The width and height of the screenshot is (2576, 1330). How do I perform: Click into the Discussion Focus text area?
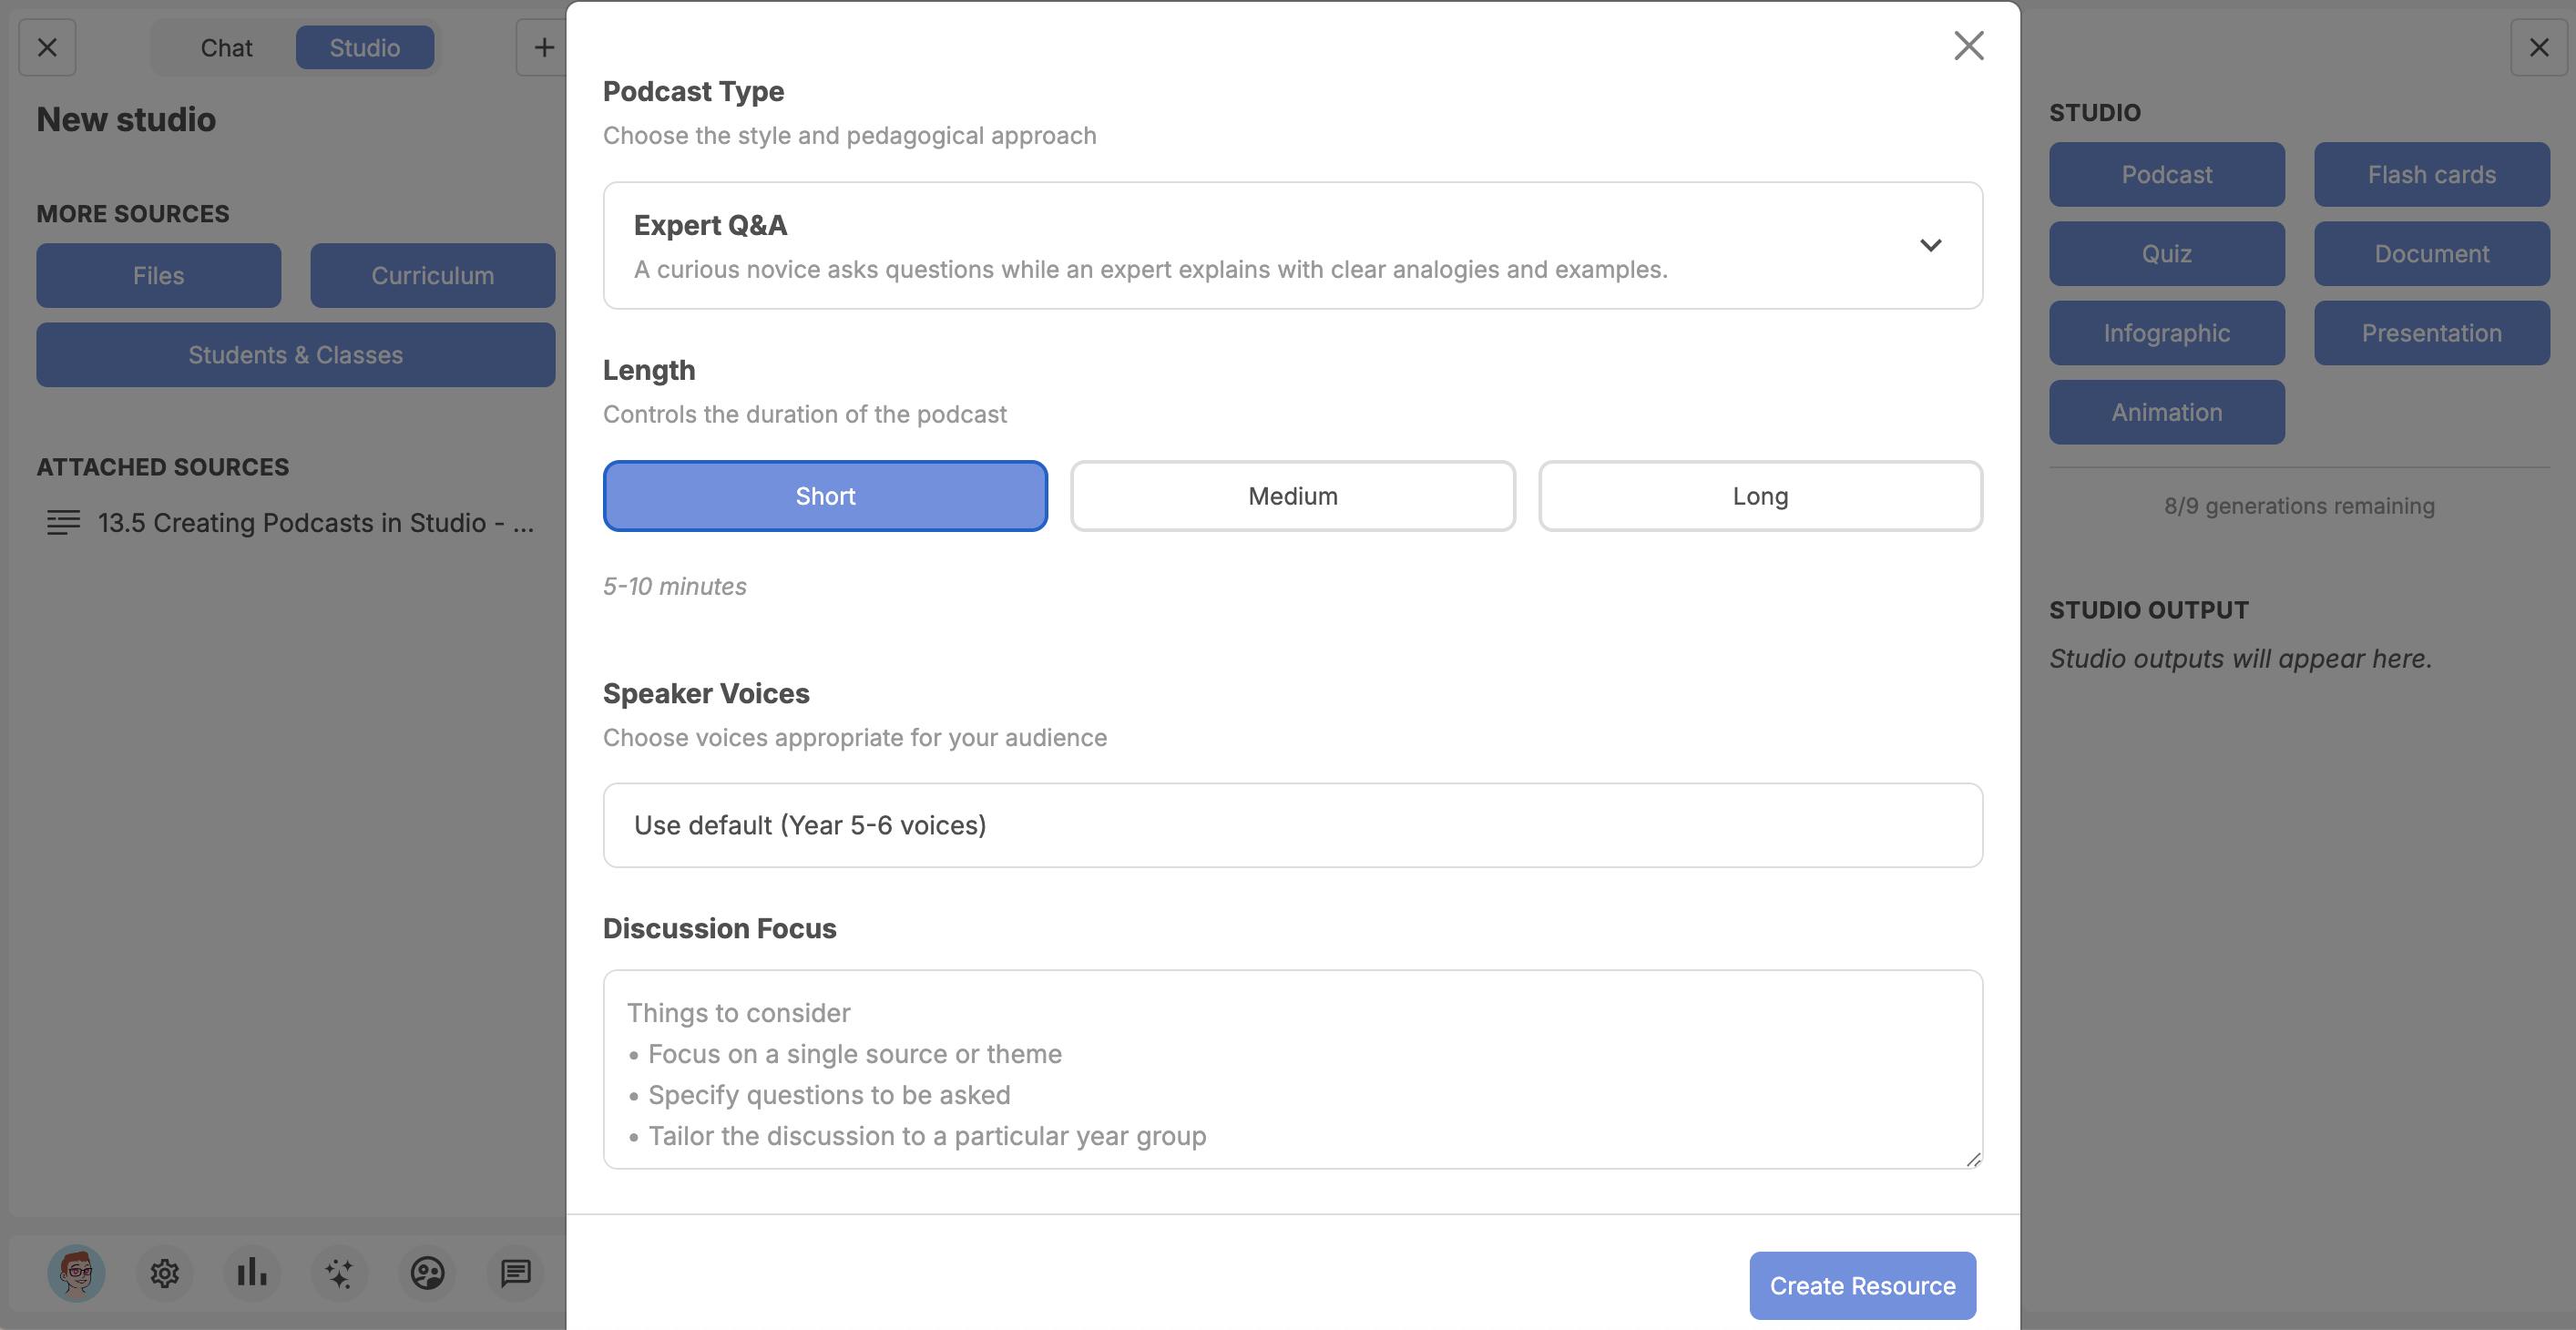(1292, 1068)
